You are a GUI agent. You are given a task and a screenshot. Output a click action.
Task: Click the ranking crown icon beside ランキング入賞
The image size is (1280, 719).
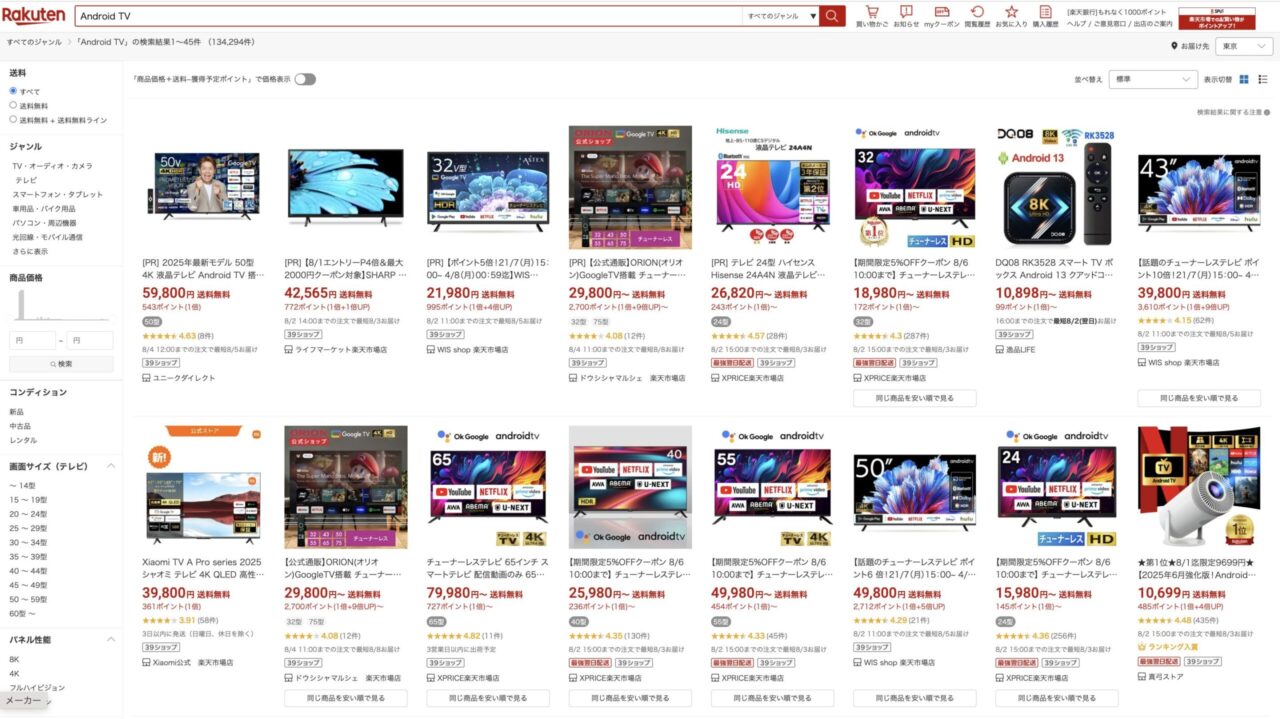click(1143, 647)
